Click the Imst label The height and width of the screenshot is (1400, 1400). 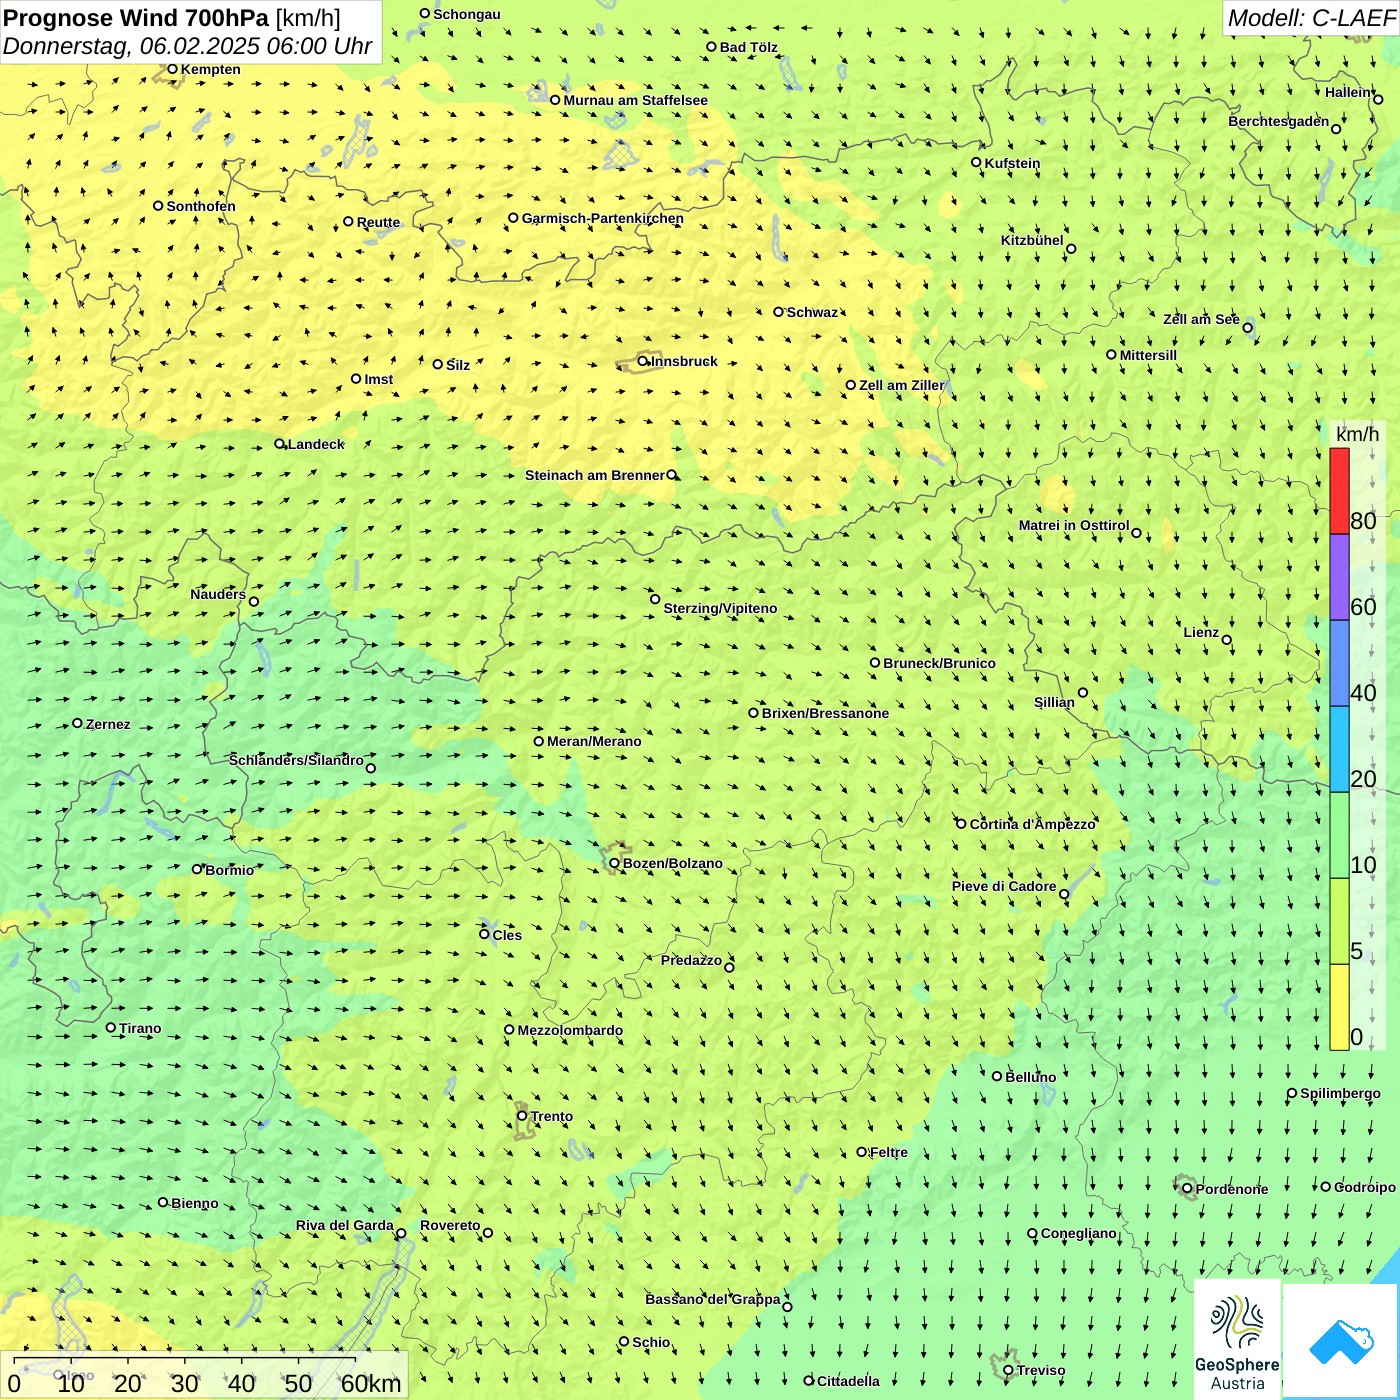(379, 379)
